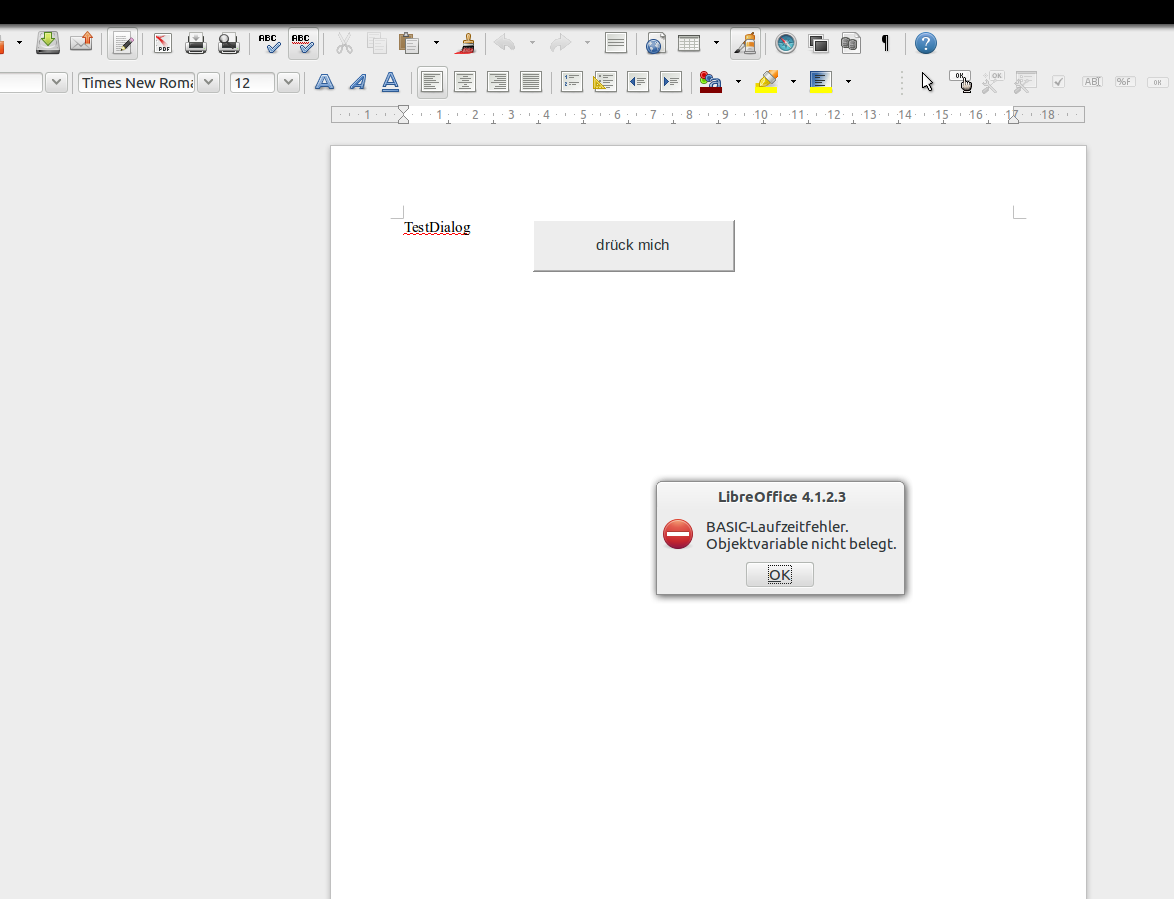
Task: Open the font size dropdown
Action: click(x=288, y=82)
